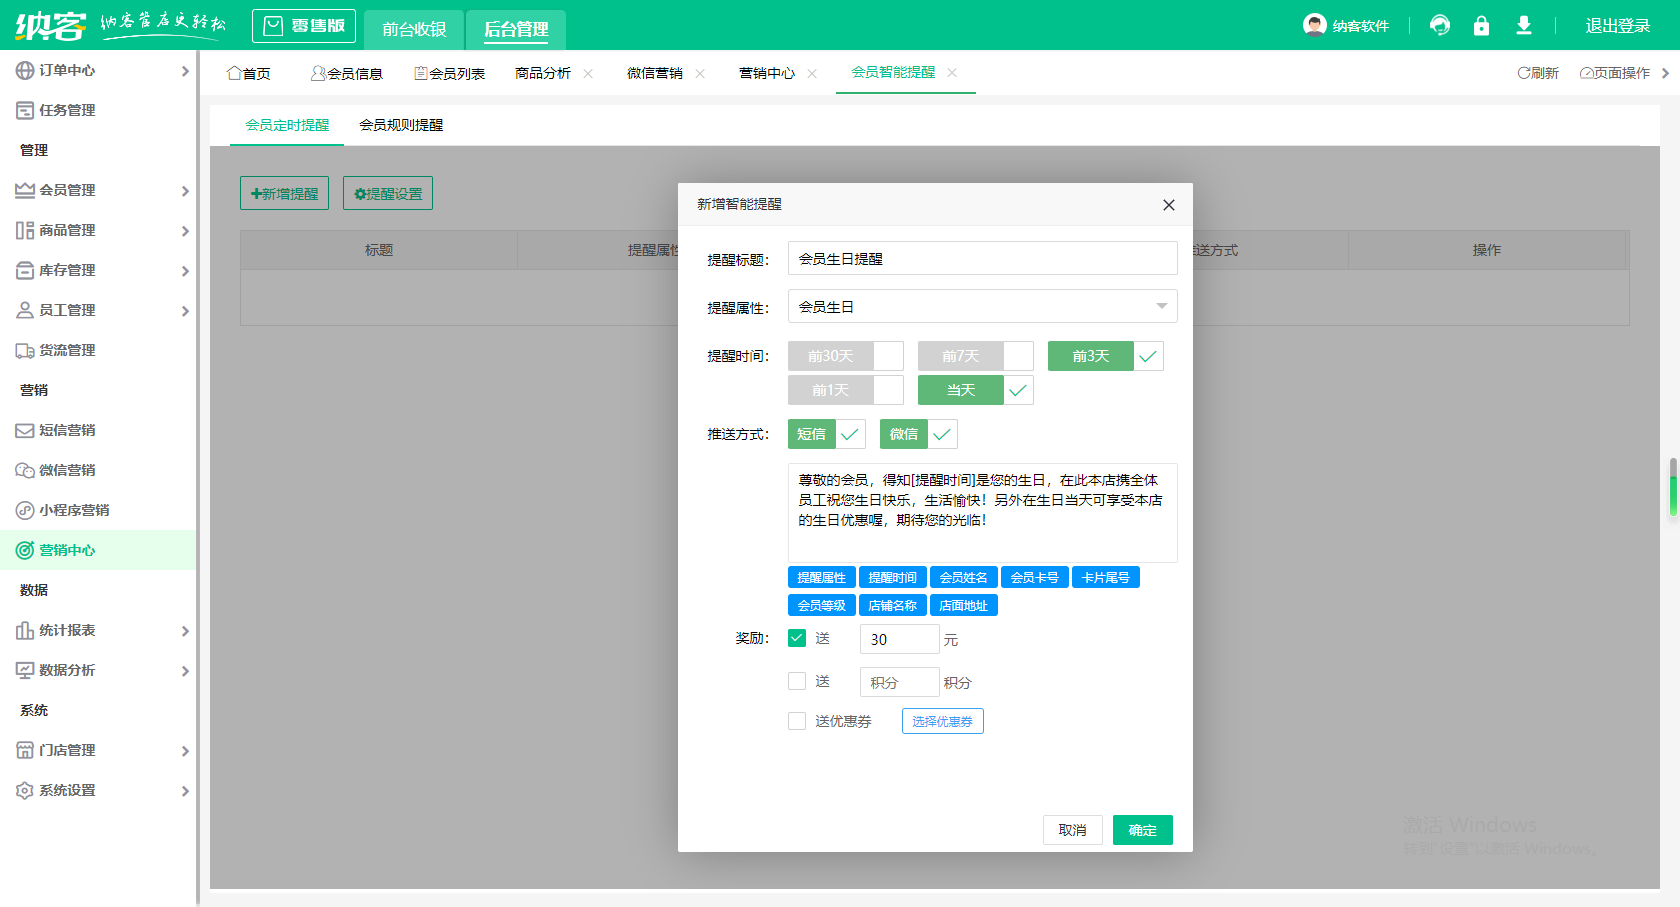Toggle the 前1天 reminder time option
1680x907 pixels.
coord(846,390)
